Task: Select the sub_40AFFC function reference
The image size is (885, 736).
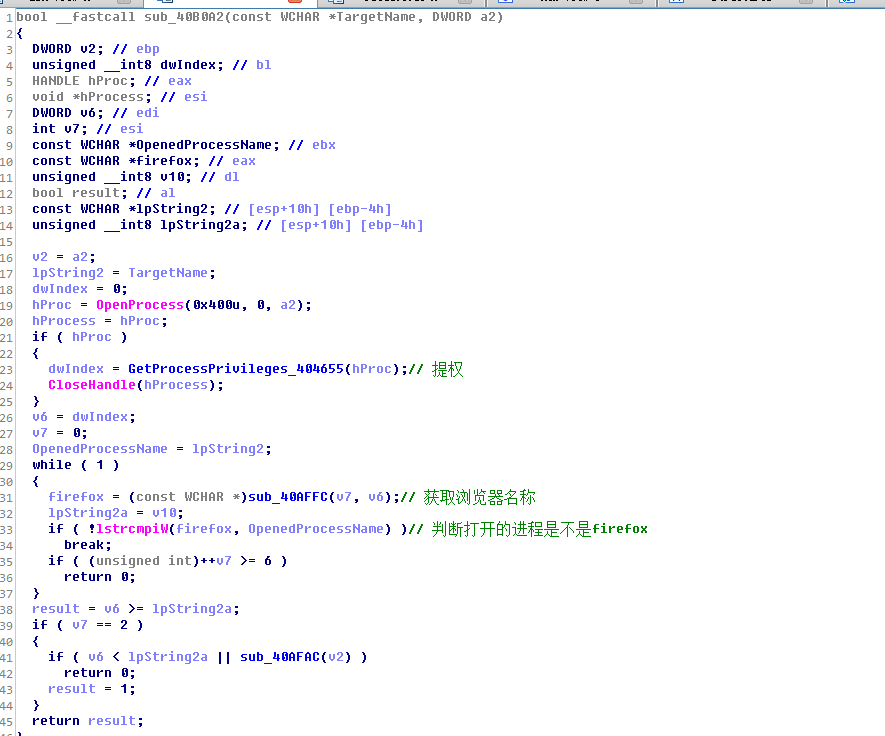Action: click(288, 497)
